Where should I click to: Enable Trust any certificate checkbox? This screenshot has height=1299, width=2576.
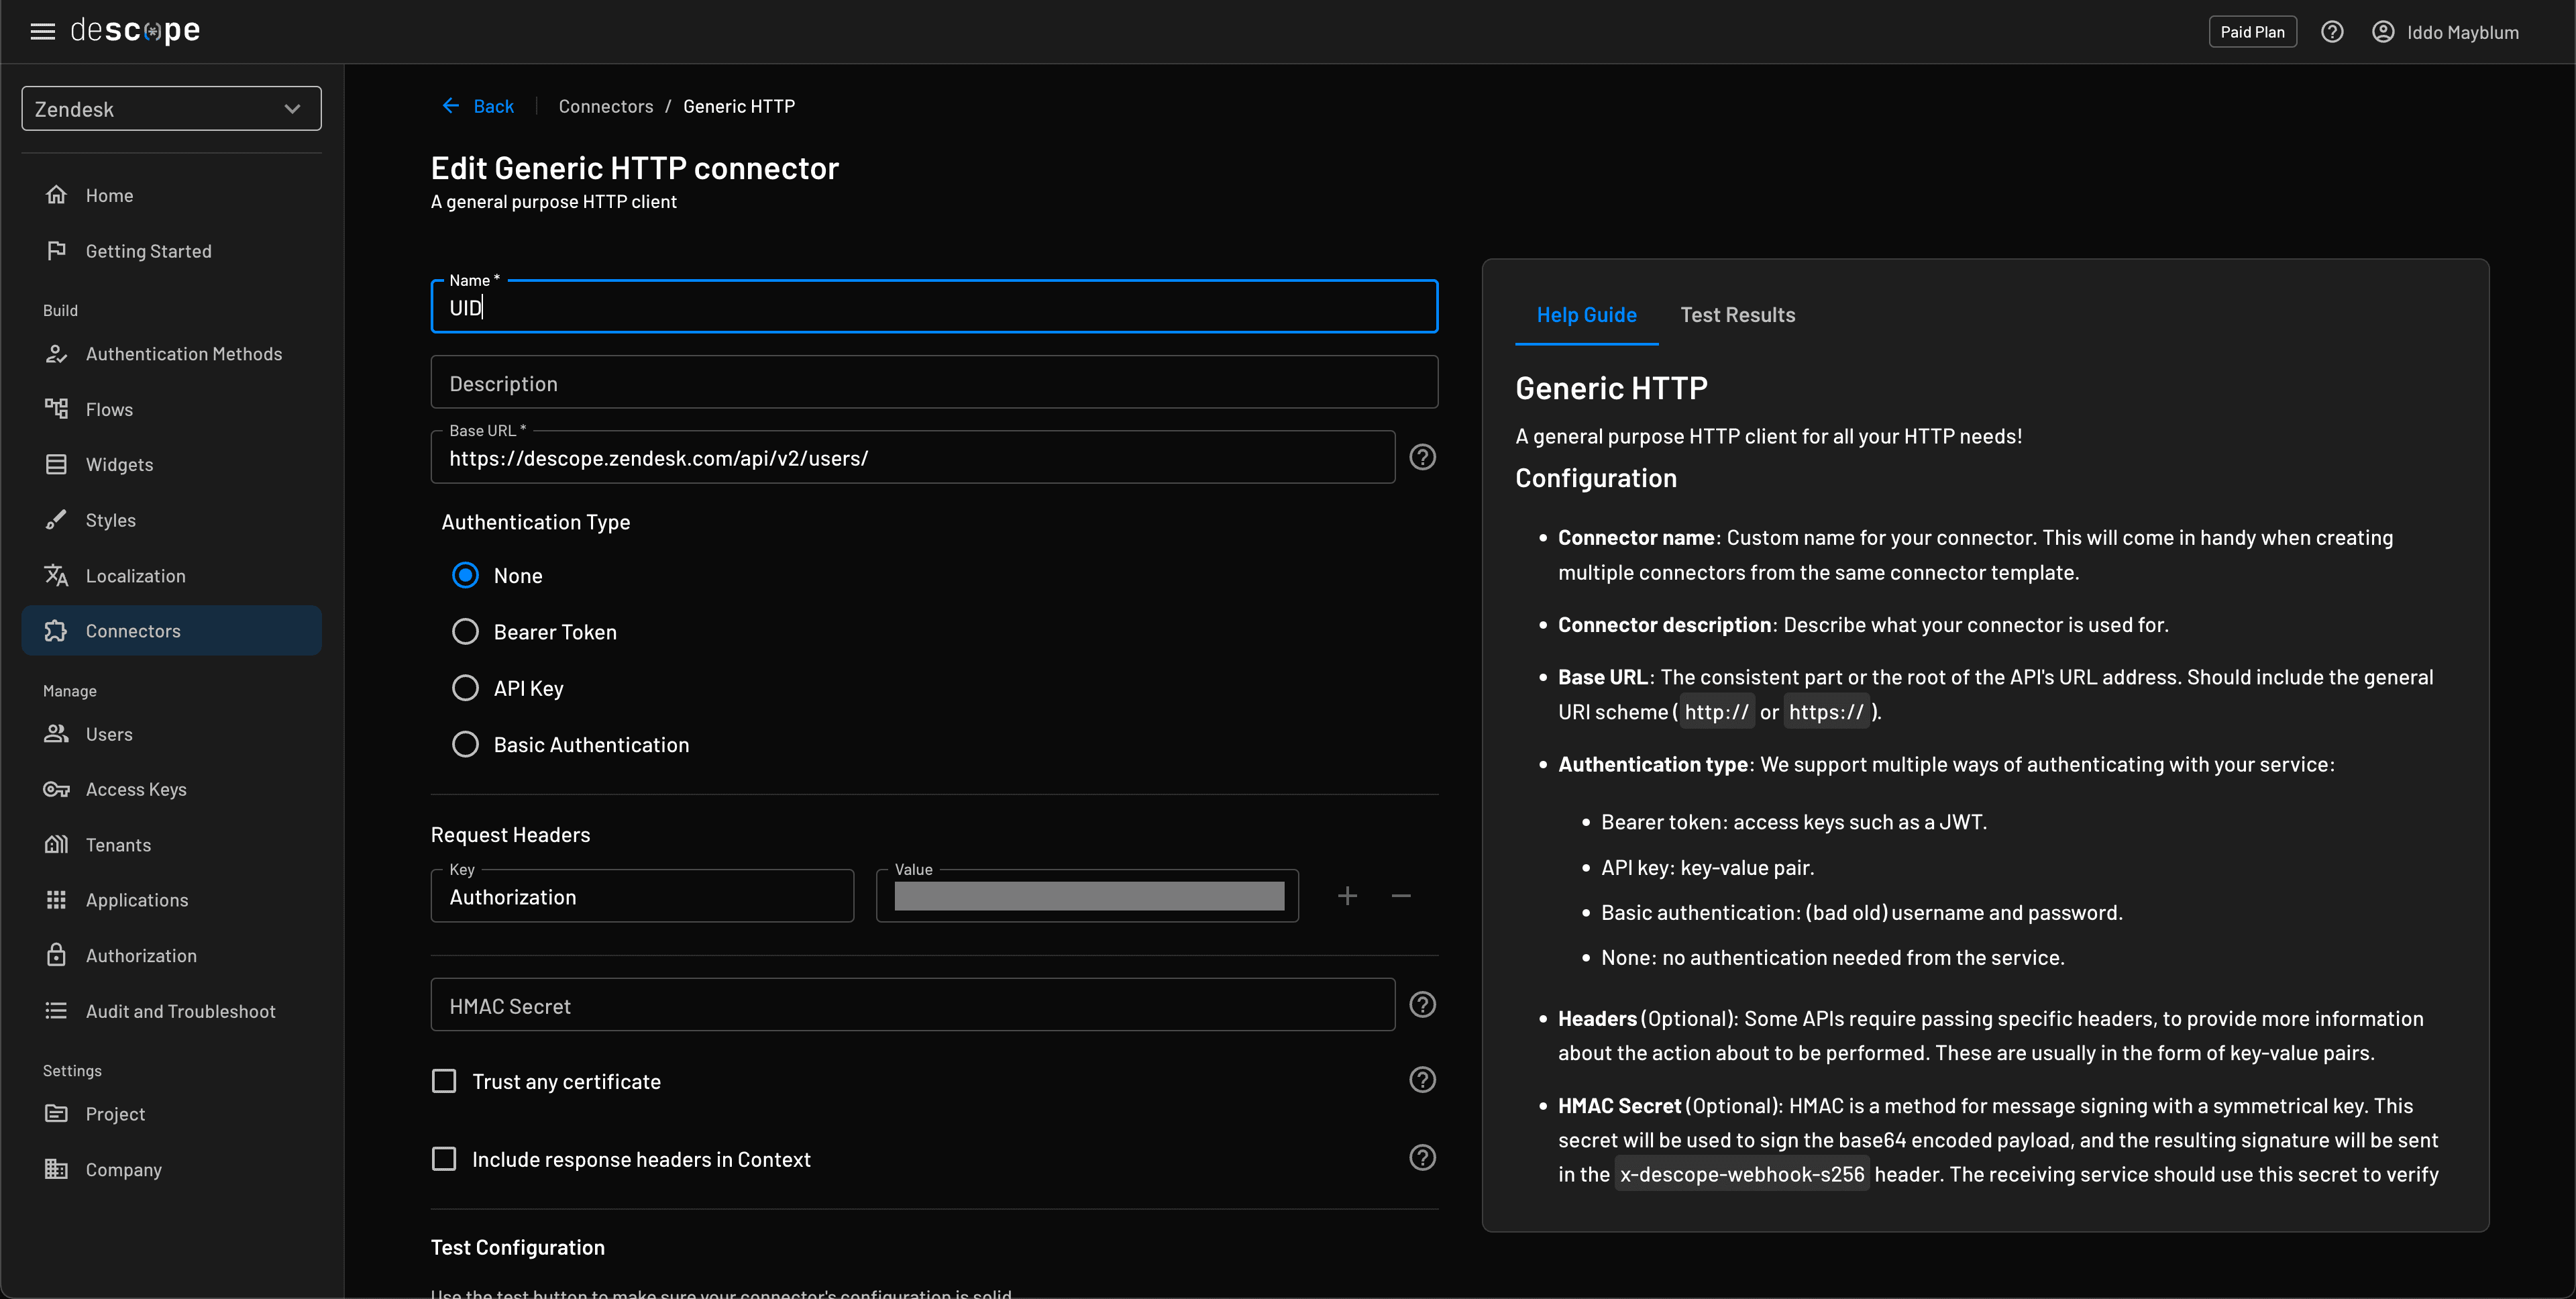tap(444, 1081)
